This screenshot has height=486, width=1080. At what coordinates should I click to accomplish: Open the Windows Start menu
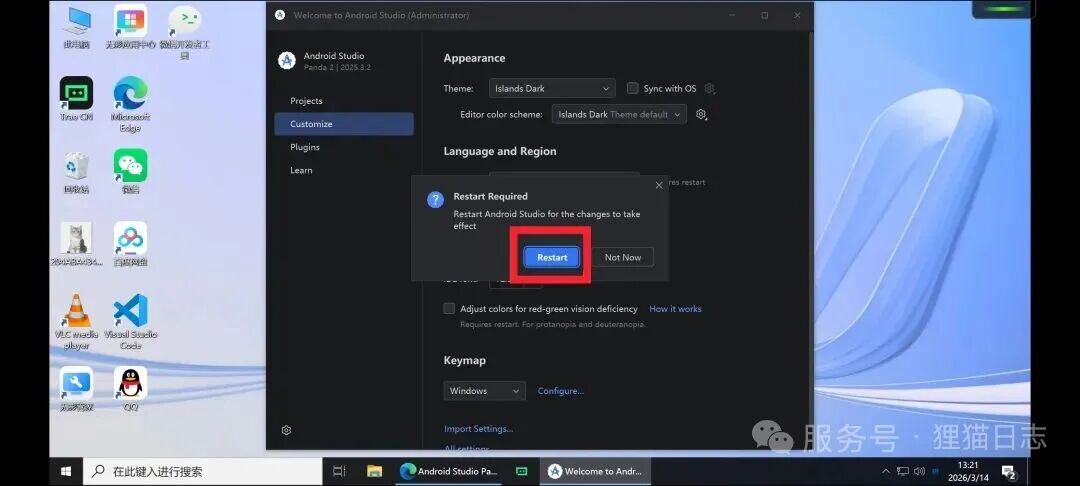[66, 472]
